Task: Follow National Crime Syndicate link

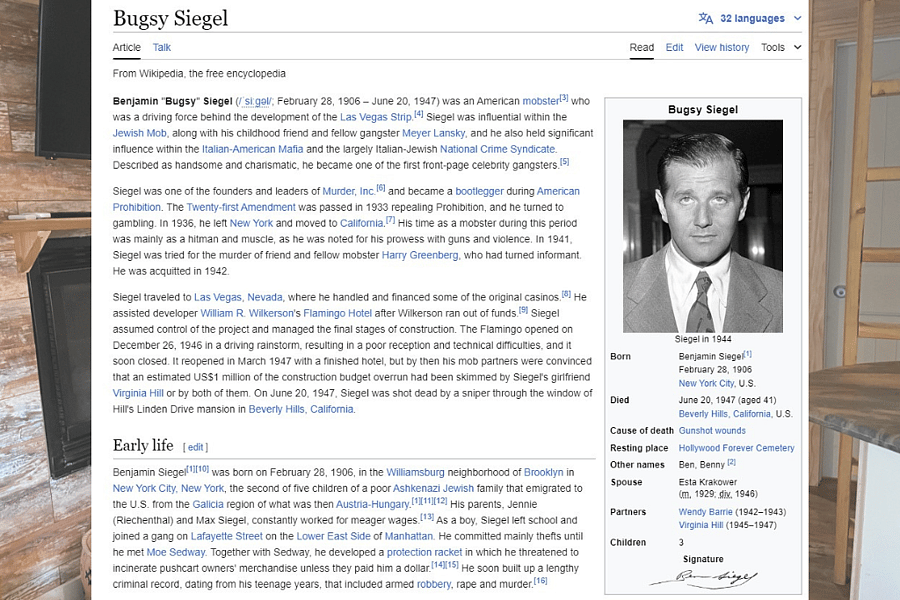Action: (x=498, y=149)
